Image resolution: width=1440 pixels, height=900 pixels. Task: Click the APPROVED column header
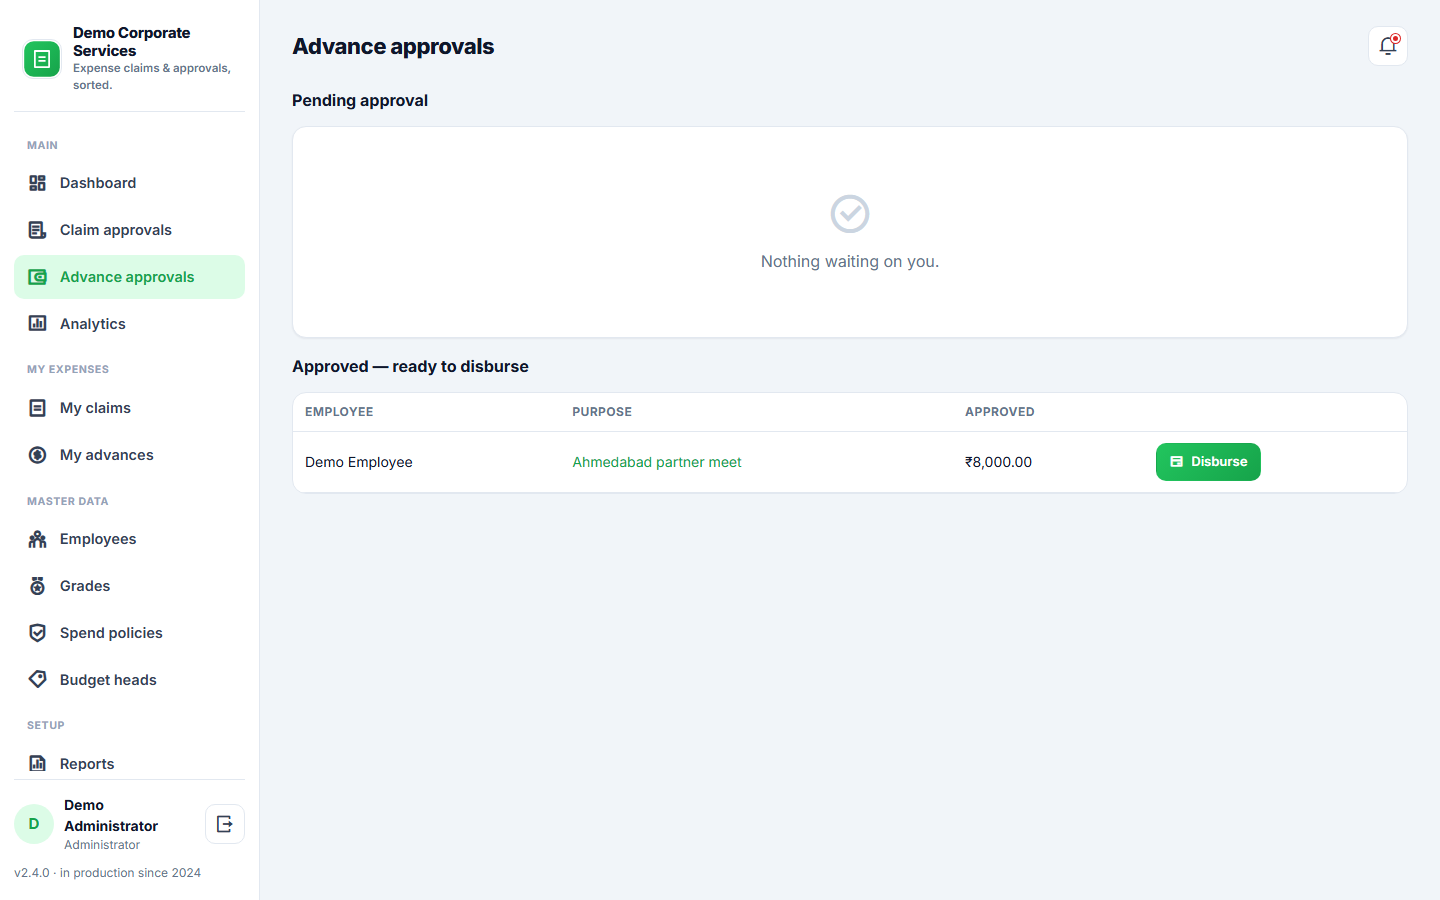click(1000, 412)
